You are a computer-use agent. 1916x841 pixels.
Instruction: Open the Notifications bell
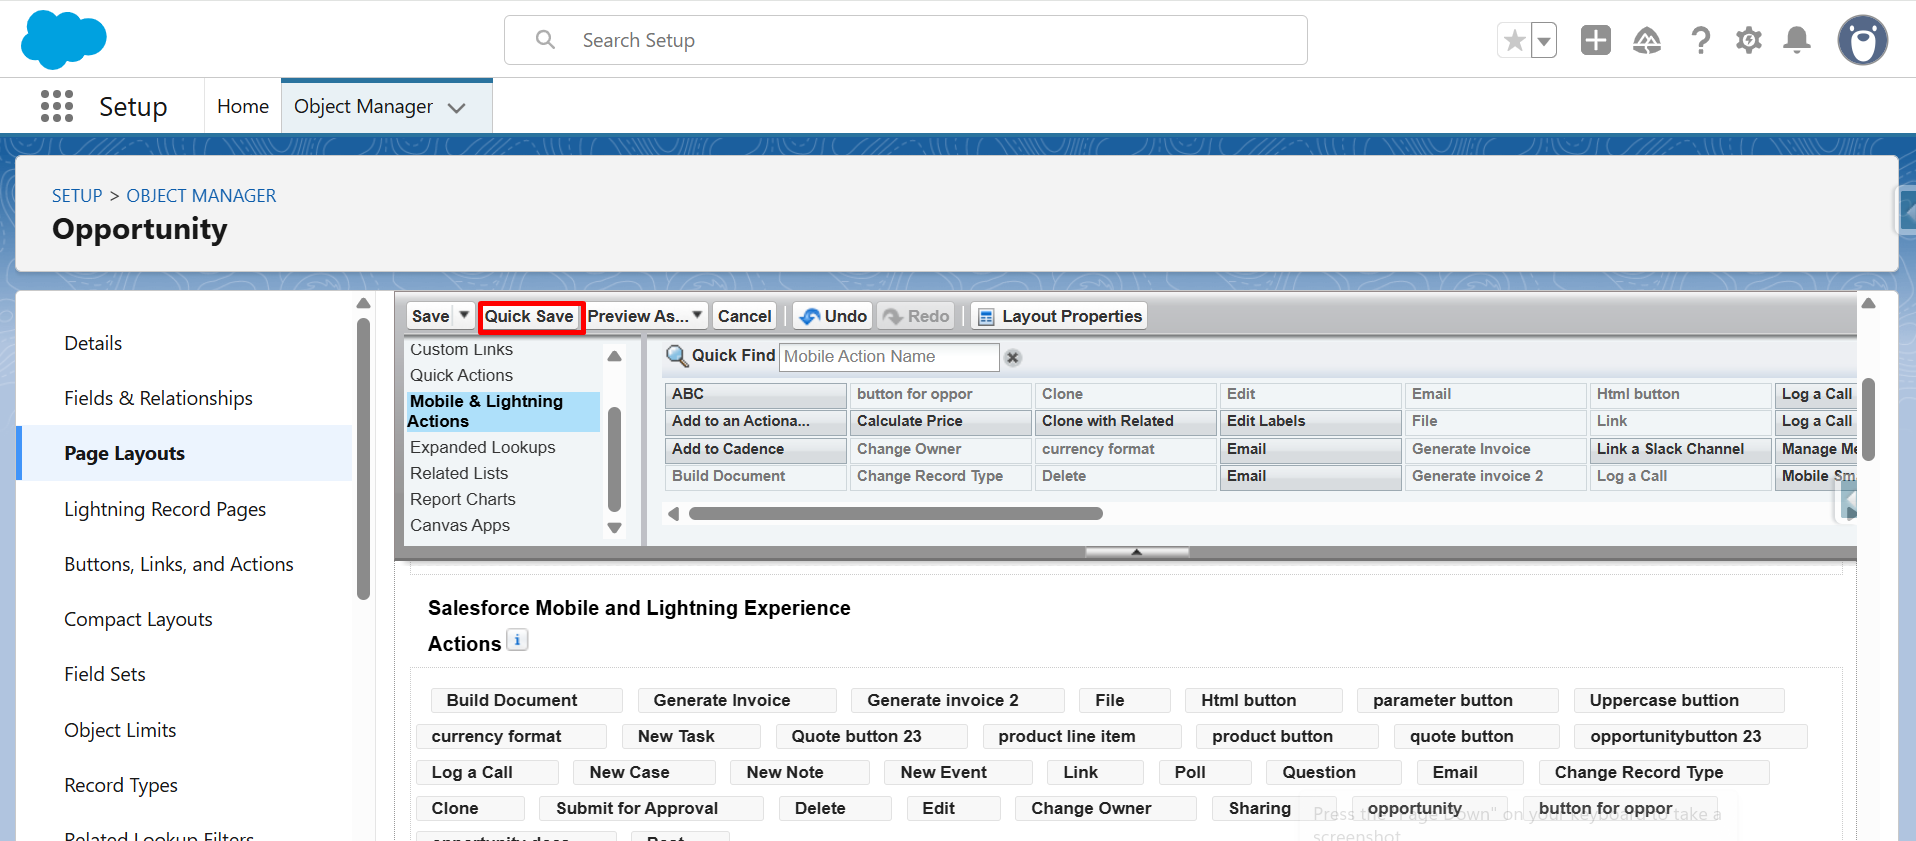pyautogui.click(x=1797, y=41)
